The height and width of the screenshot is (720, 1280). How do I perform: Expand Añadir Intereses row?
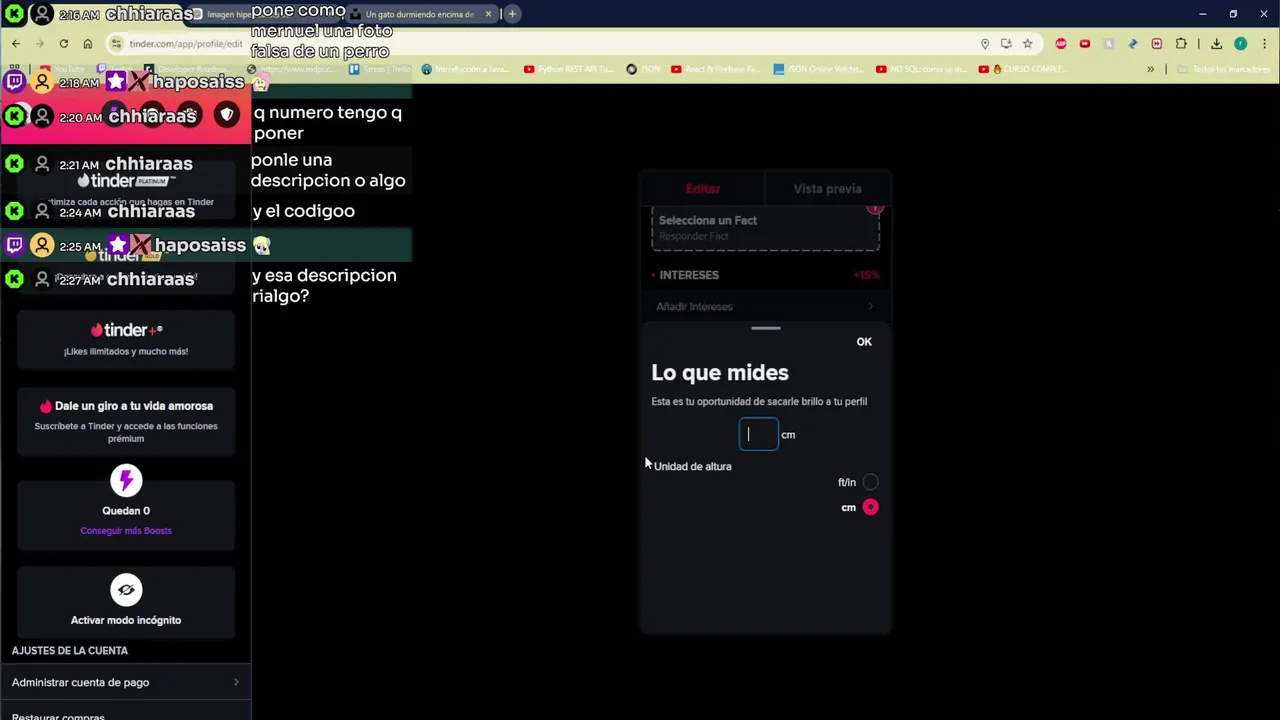point(765,307)
